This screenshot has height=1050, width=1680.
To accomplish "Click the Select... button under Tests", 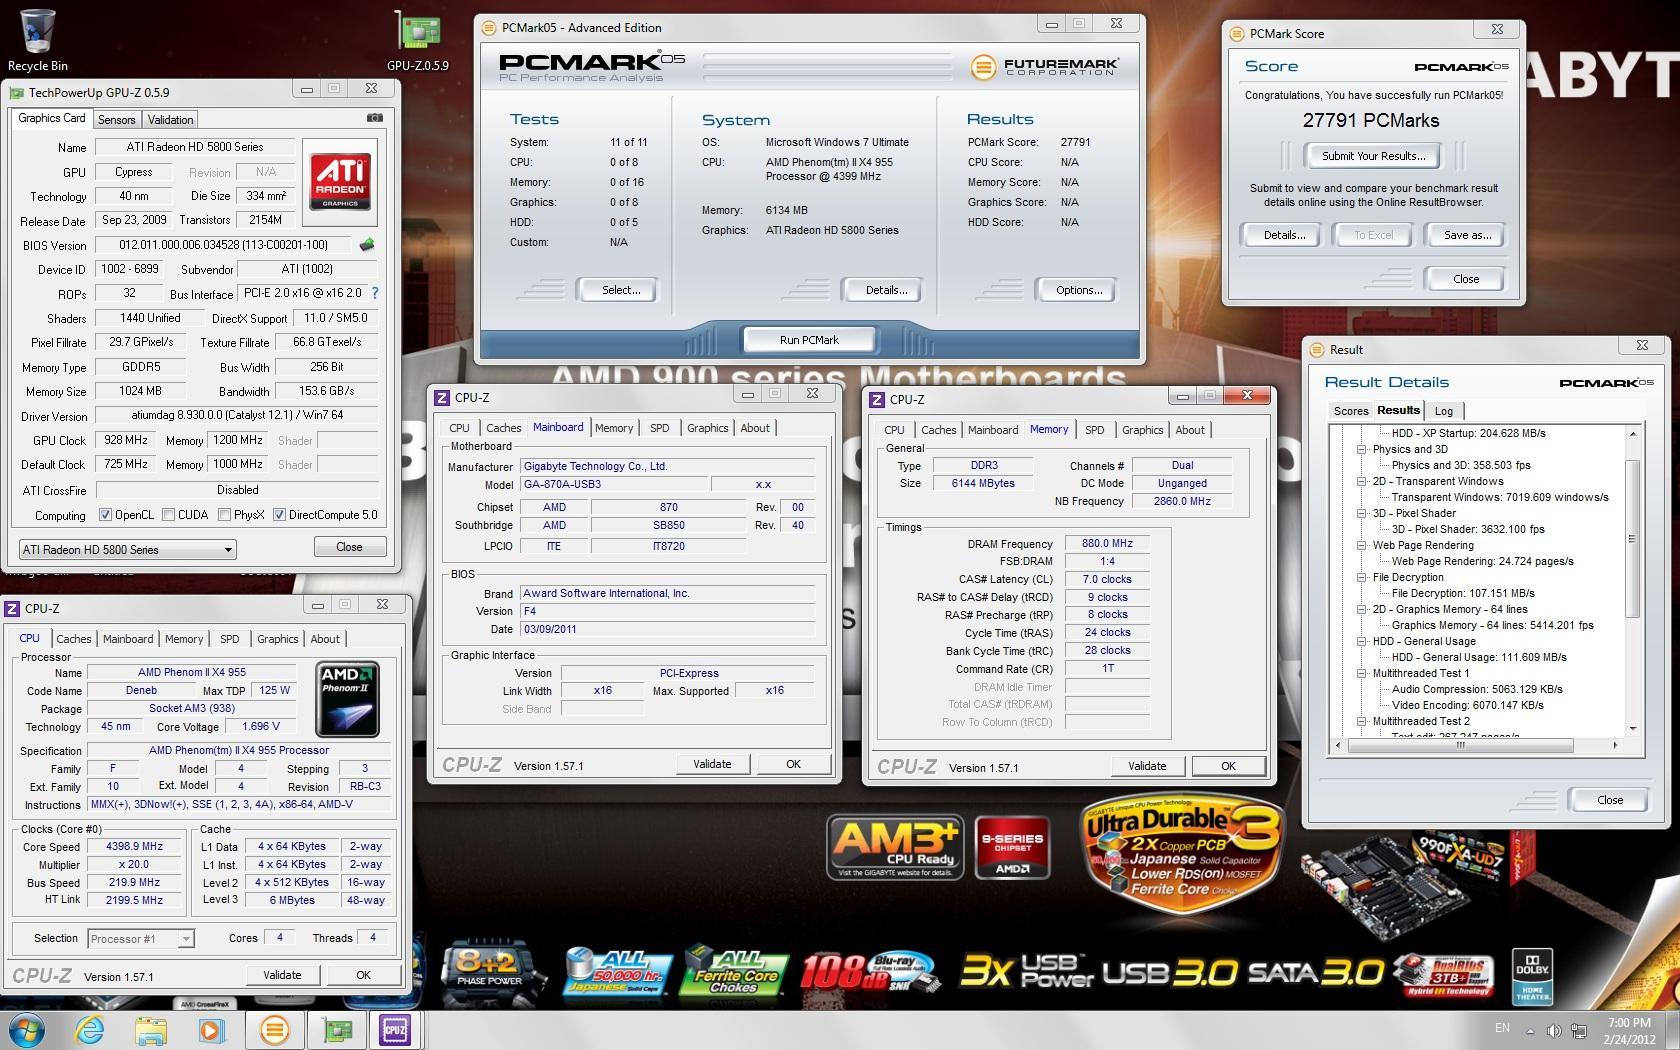I will pyautogui.click(x=620, y=290).
